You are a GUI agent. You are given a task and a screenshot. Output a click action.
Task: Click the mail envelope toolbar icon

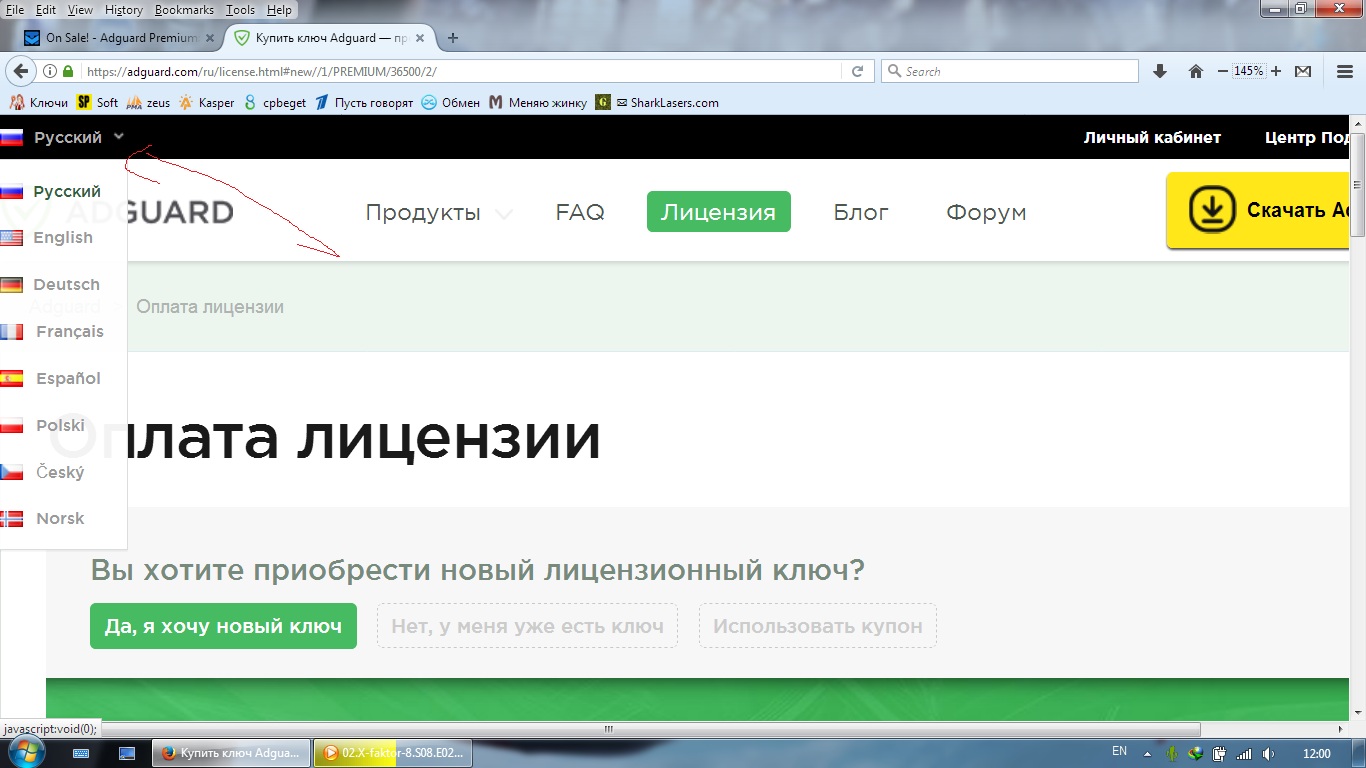pos(1303,72)
